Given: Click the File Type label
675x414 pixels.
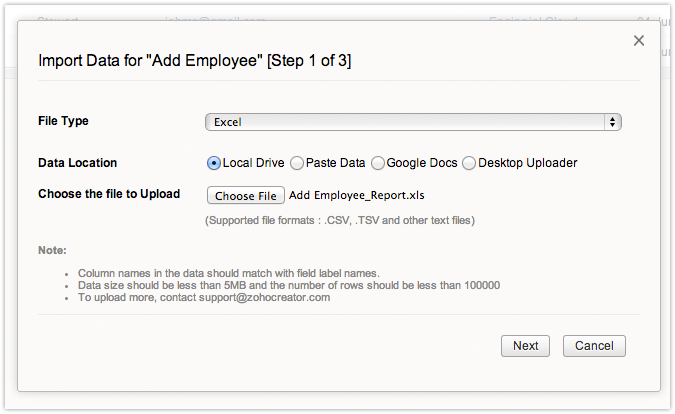Looking at the screenshot, I should pos(63,121).
